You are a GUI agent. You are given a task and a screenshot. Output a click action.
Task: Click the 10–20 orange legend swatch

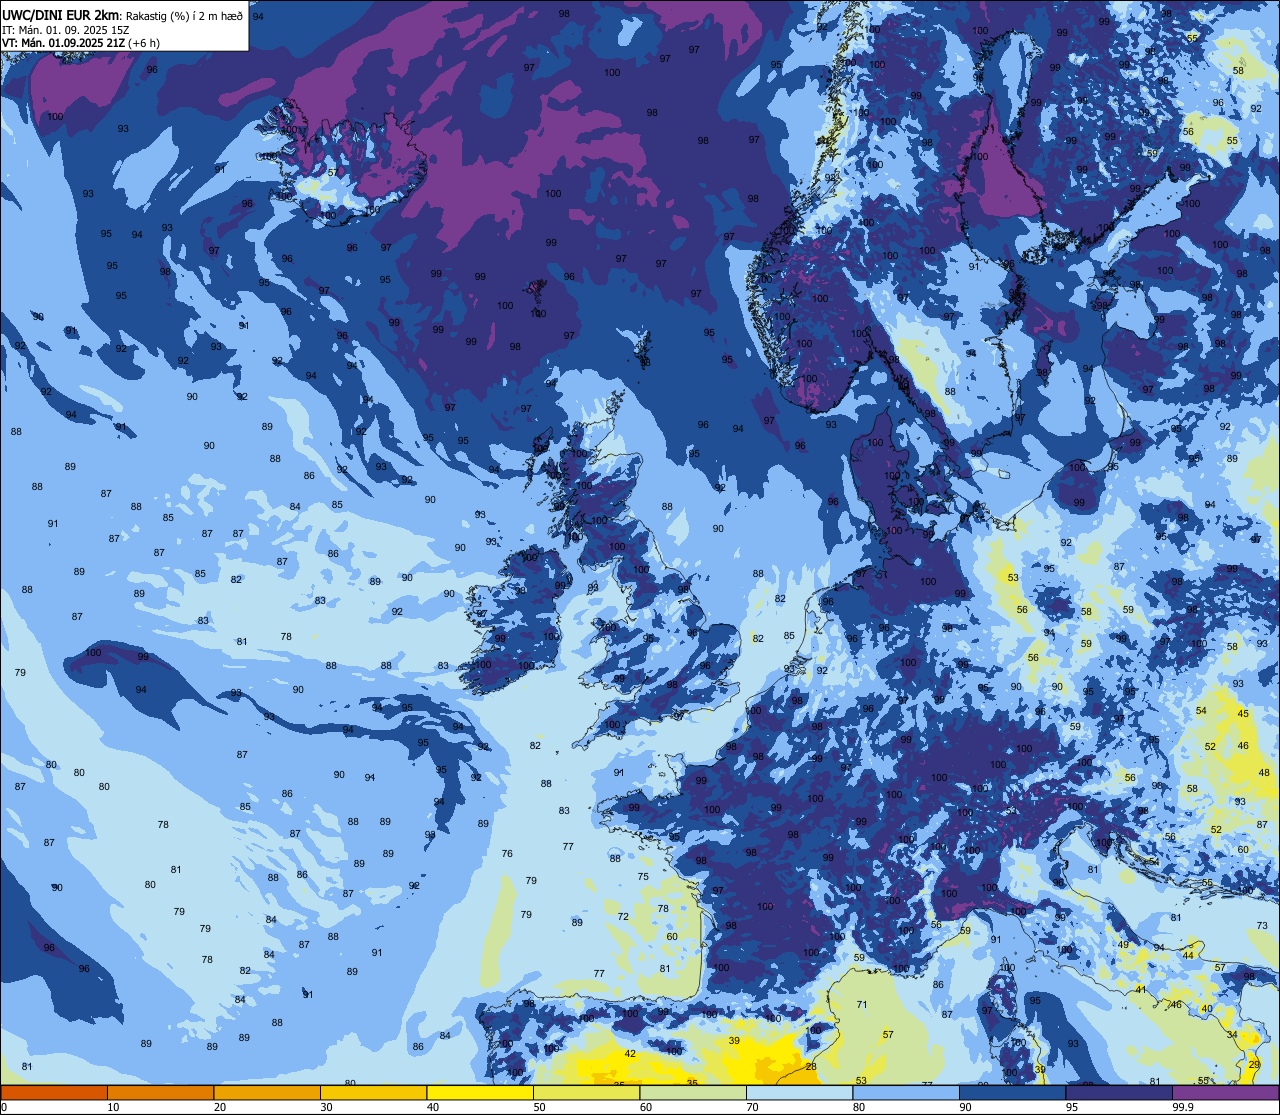coord(160,1093)
